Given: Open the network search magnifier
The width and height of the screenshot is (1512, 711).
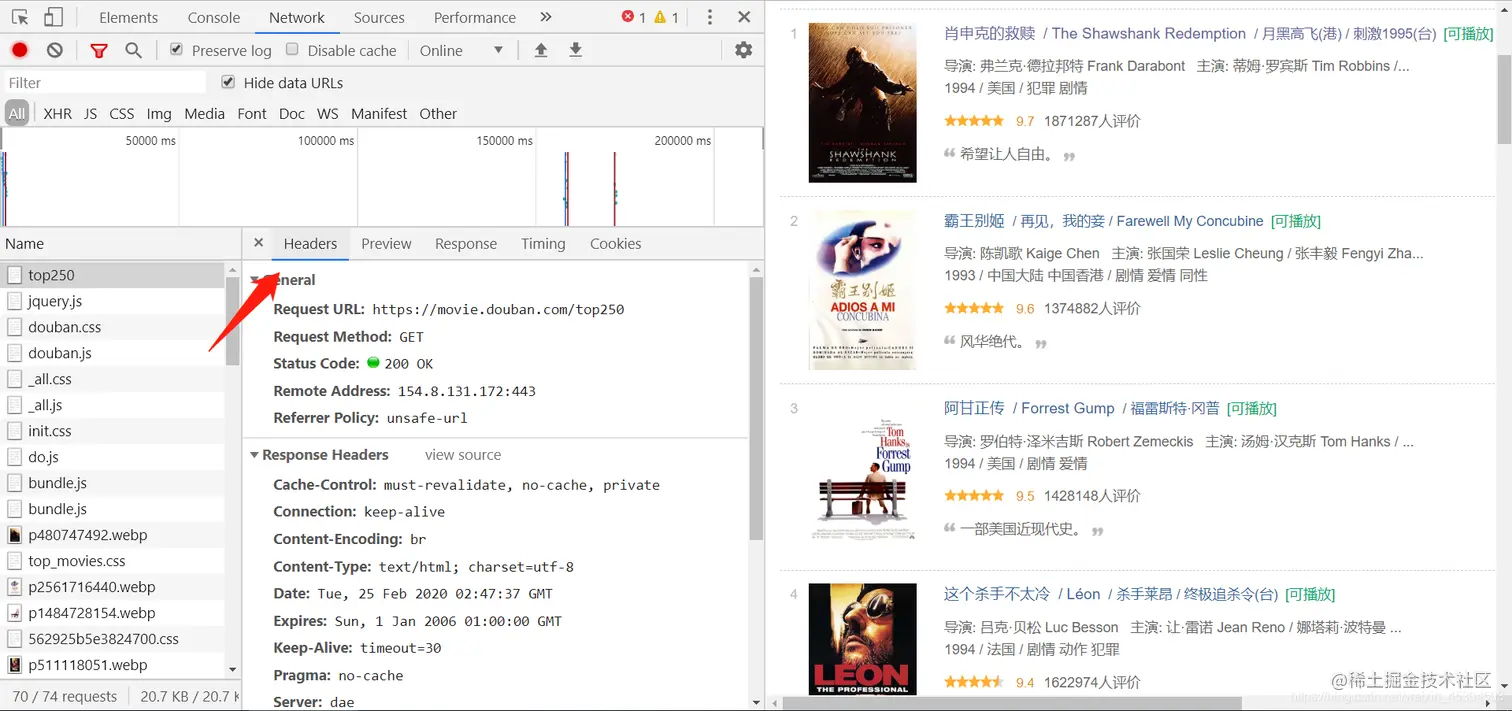Looking at the screenshot, I should pyautogui.click(x=133, y=50).
